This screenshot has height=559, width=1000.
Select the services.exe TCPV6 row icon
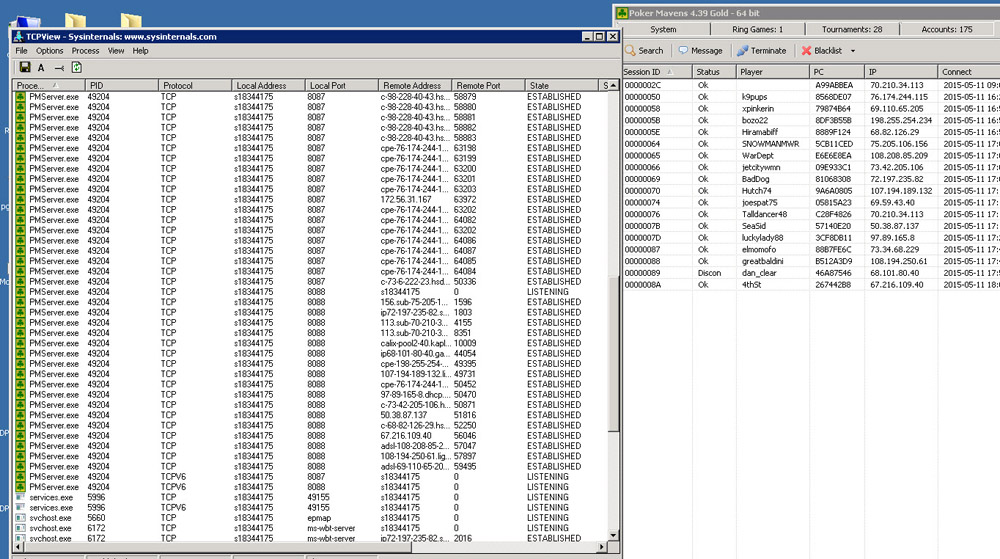pyautogui.click(x=20, y=508)
